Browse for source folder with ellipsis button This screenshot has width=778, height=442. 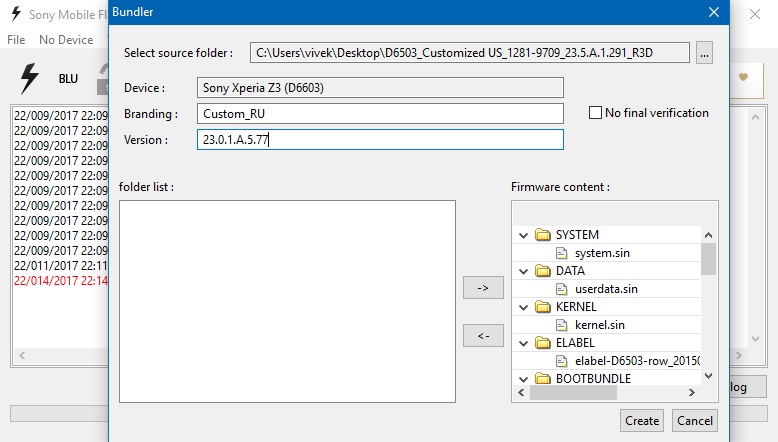click(704, 53)
